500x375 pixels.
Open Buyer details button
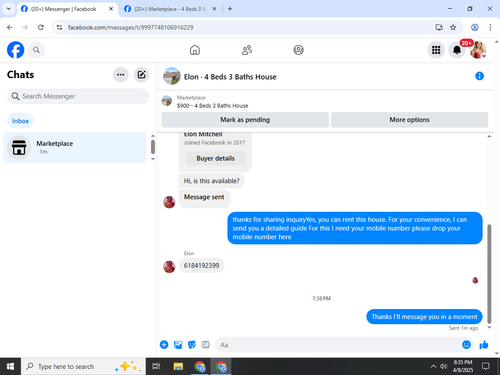(215, 158)
